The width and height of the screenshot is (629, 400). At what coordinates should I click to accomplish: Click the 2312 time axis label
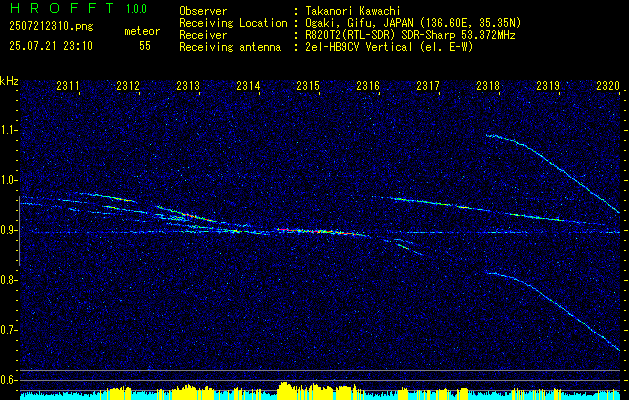[128, 86]
